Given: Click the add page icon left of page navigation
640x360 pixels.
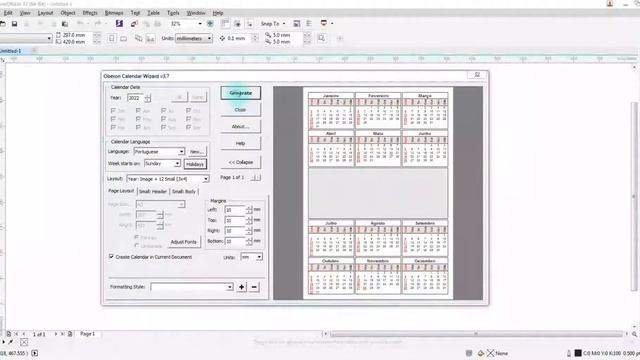Looking at the screenshot, I should coord(9,334).
